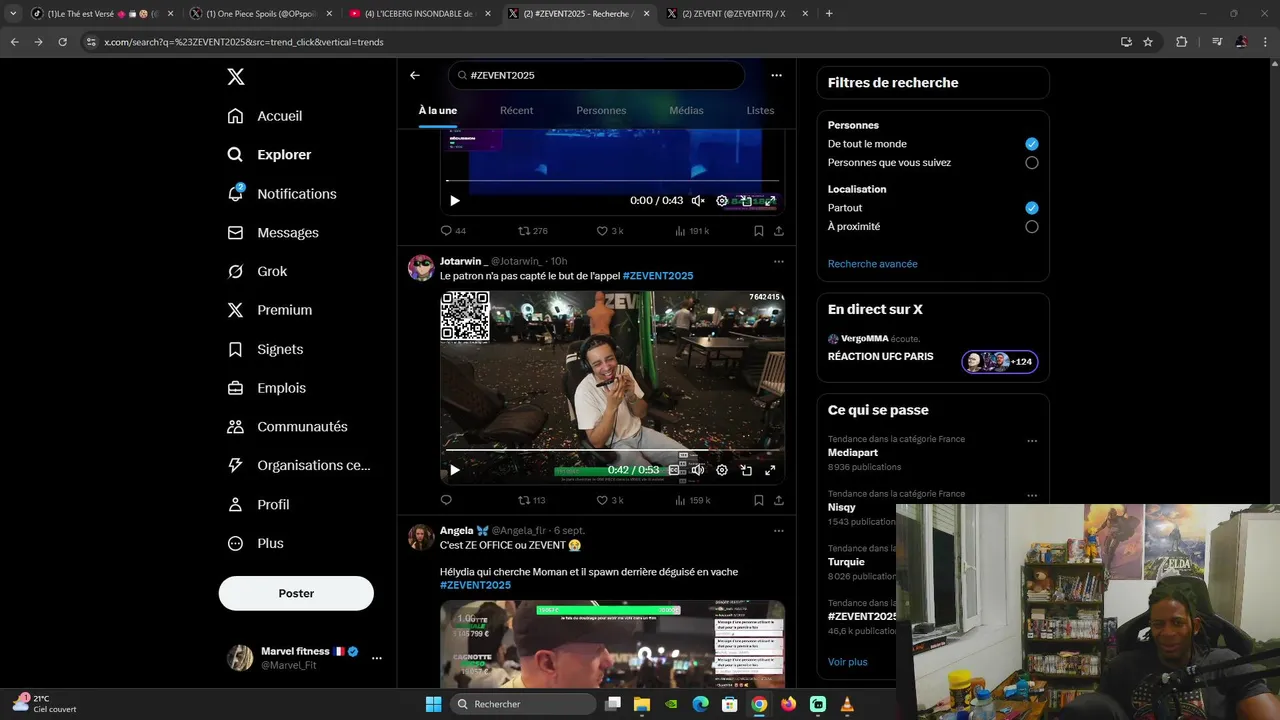Switch to the Personnes tab
1280x720 pixels.
(x=601, y=111)
